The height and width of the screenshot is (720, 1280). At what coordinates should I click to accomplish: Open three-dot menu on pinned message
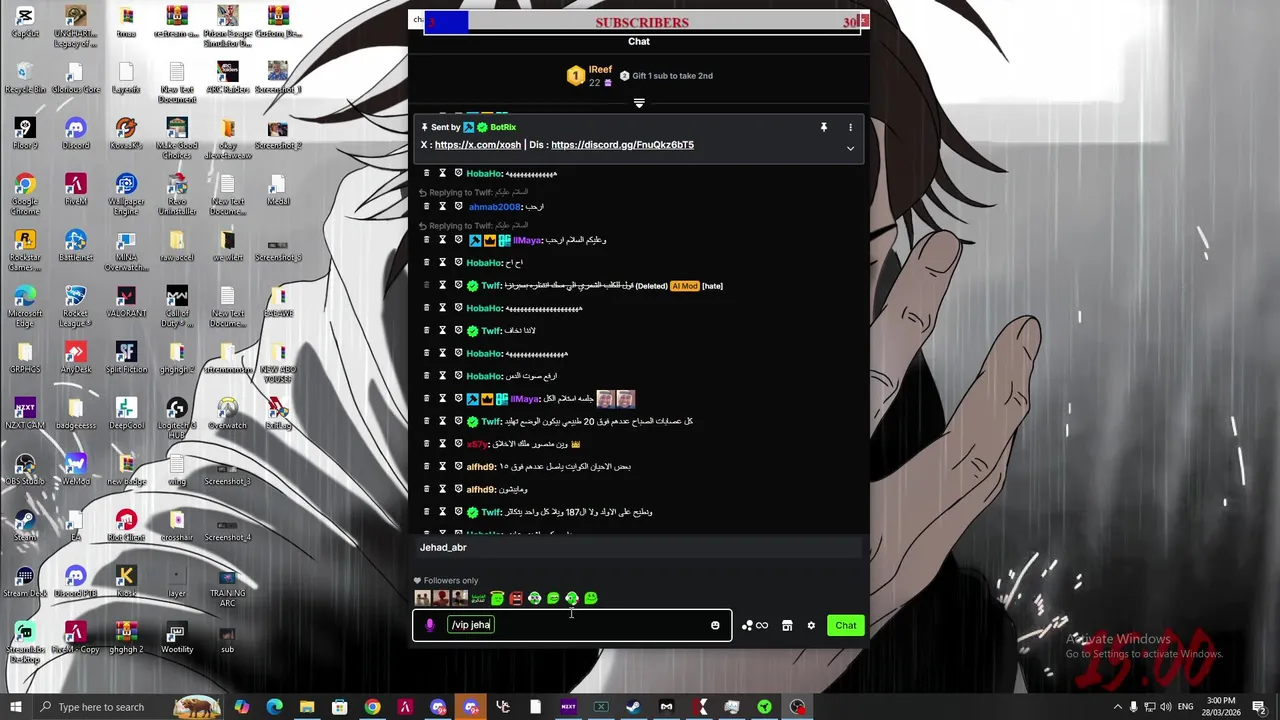(851, 127)
